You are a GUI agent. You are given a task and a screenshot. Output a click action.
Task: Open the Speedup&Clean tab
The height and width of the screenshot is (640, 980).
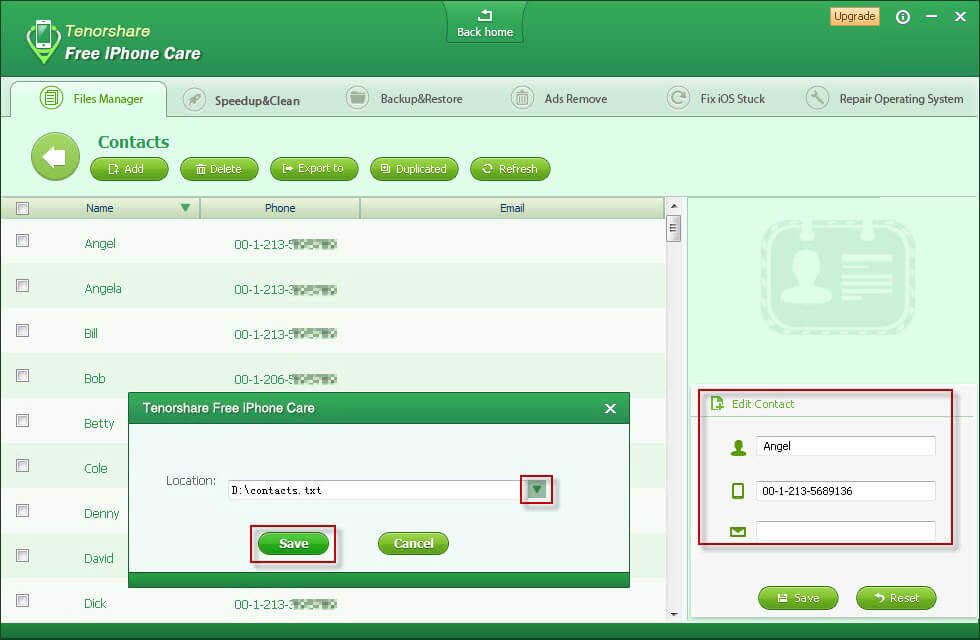(242, 100)
